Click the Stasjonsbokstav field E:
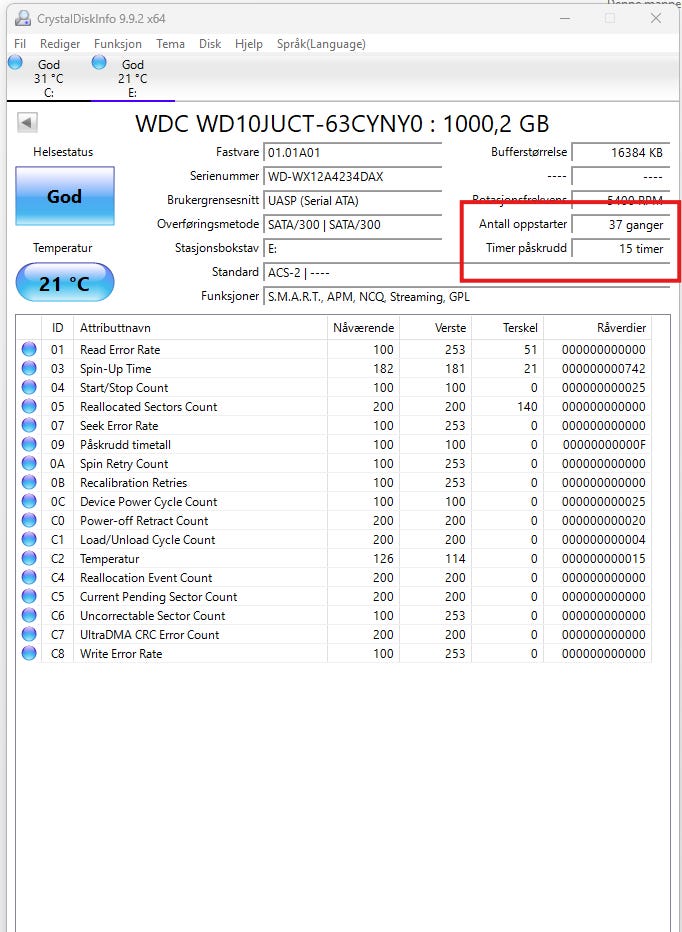 click(352, 249)
